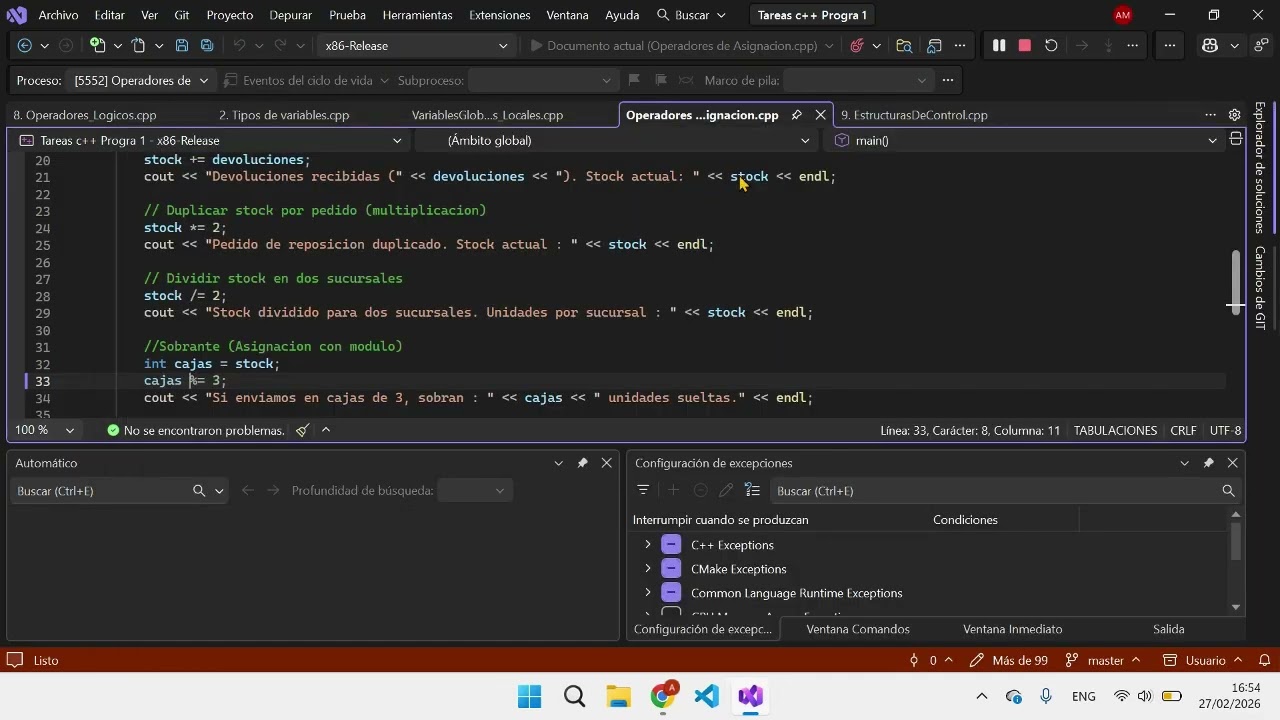The height and width of the screenshot is (720, 1280).
Task: Click the exceptions filter icon
Action: click(643, 490)
